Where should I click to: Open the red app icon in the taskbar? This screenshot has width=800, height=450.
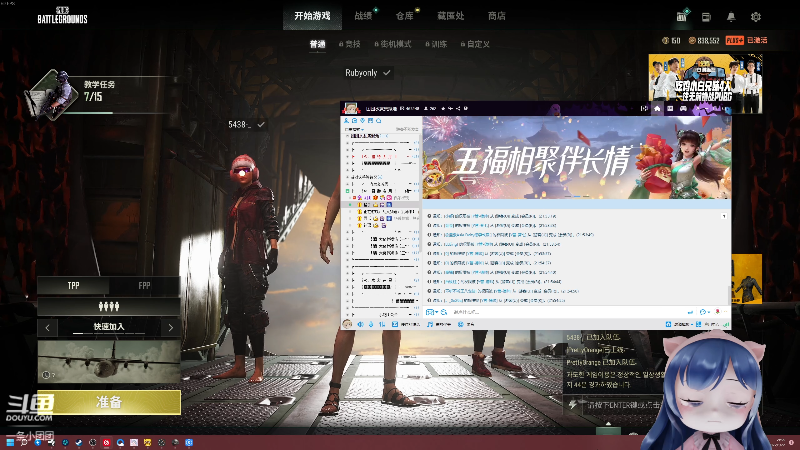tap(106, 442)
